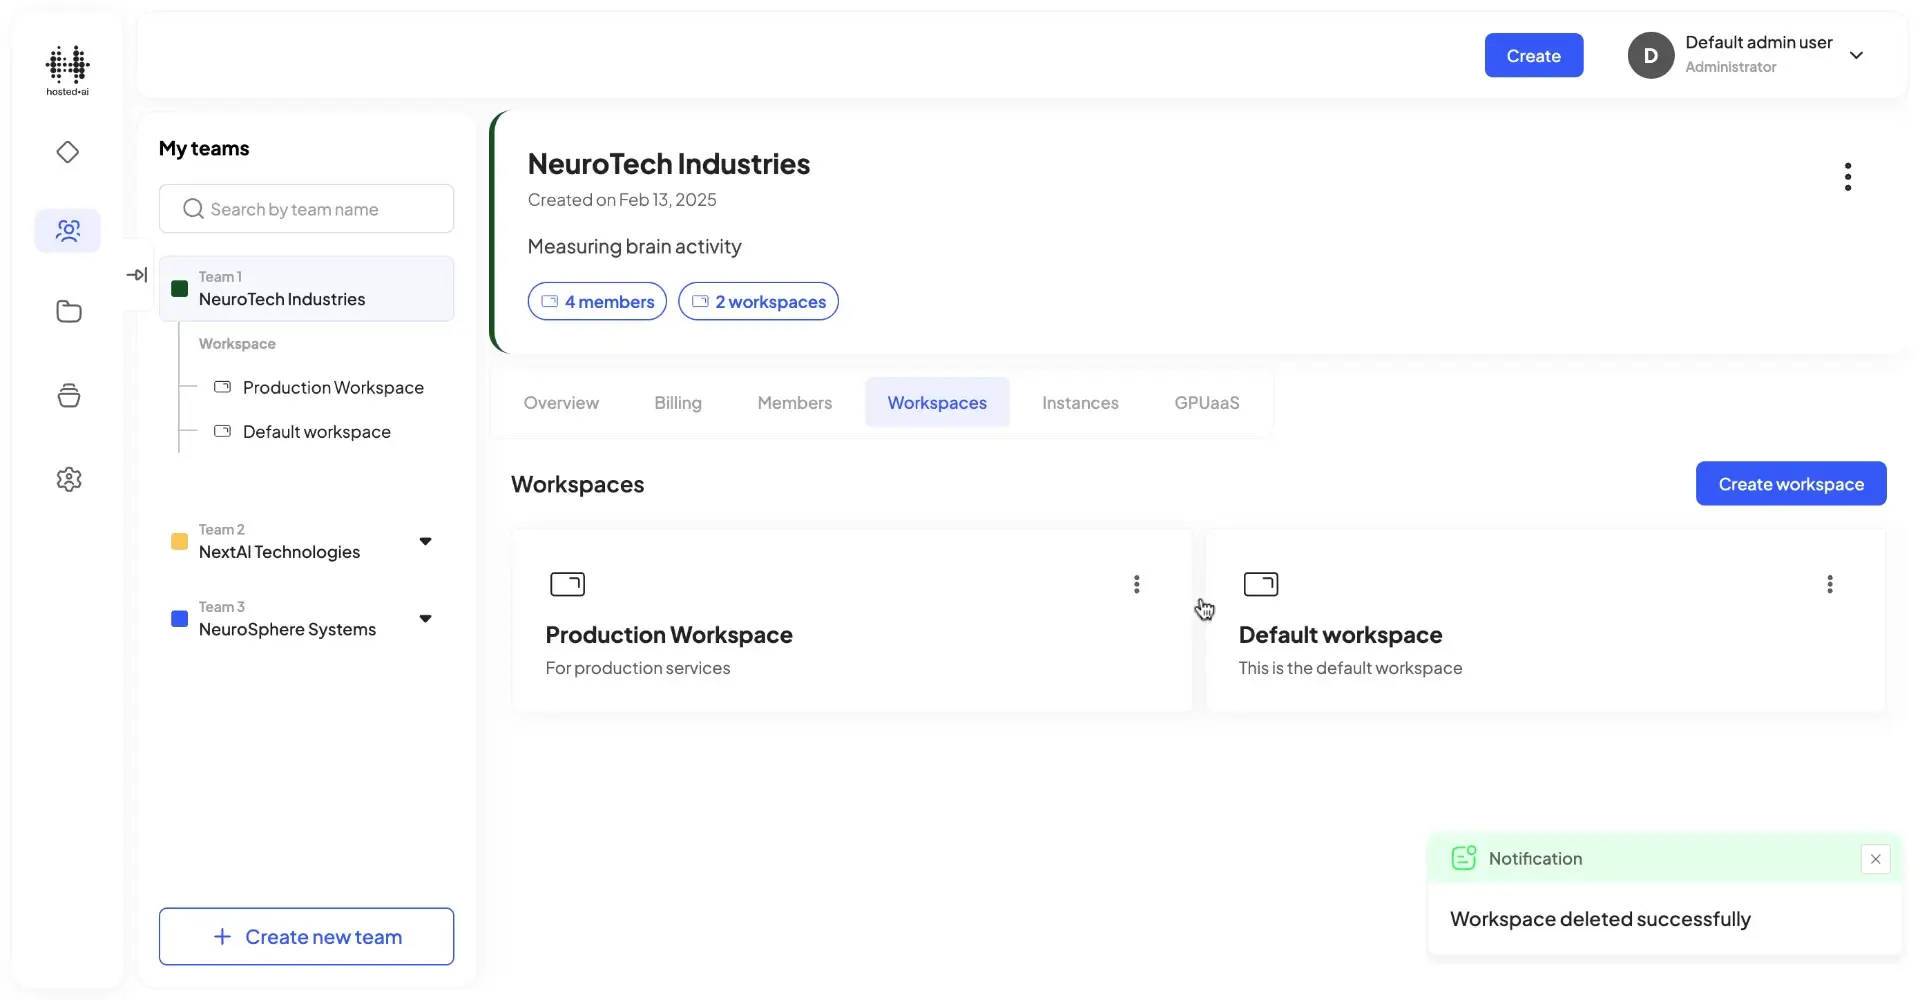
Task: Open the GPUaaS tab
Action: tap(1206, 402)
